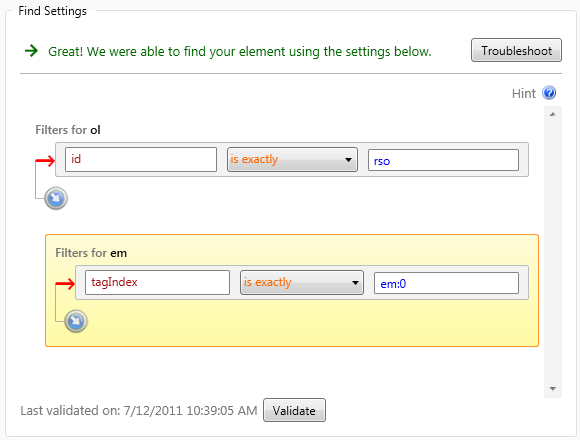The height and width of the screenshot is (440, 580).
Task: Select the 'Filters for em' highlighted panel
Action: tap(292, 290)
